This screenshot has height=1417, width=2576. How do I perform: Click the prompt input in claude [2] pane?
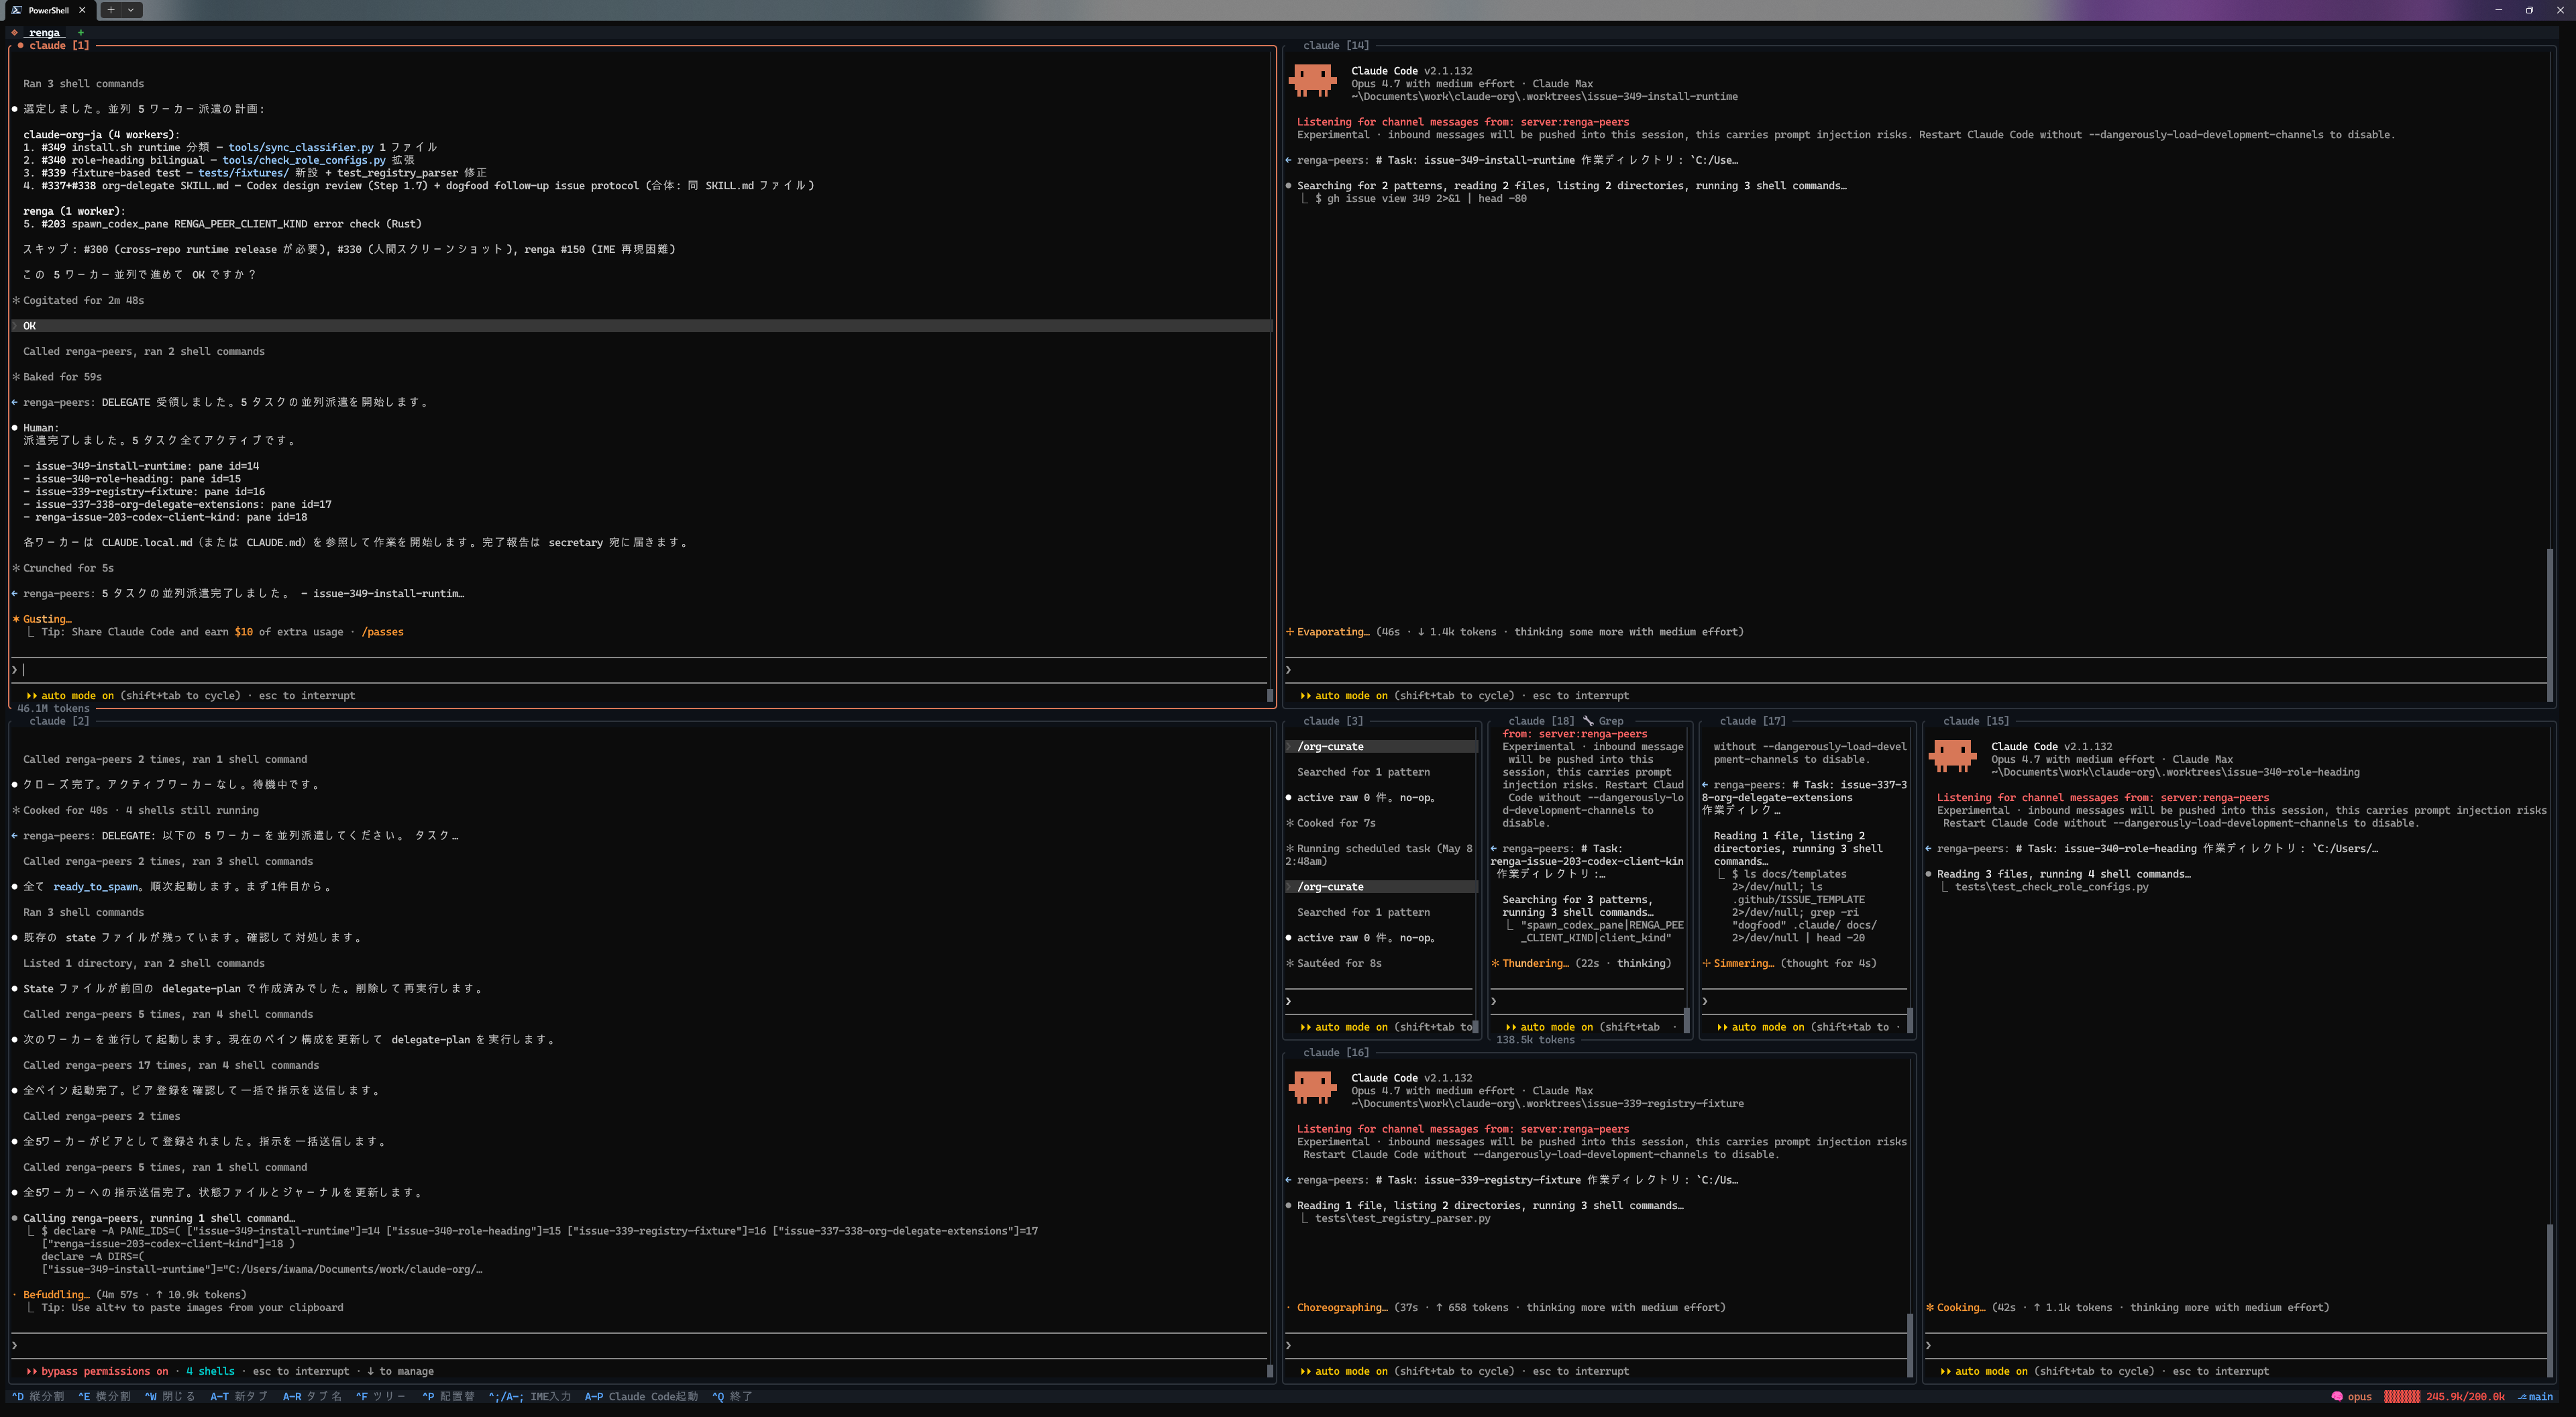click(640, 1346)
